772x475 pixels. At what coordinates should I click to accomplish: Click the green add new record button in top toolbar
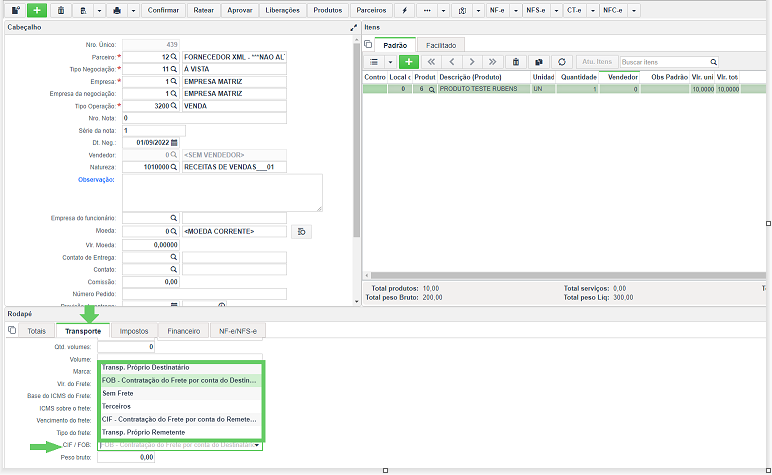[36, 10]
